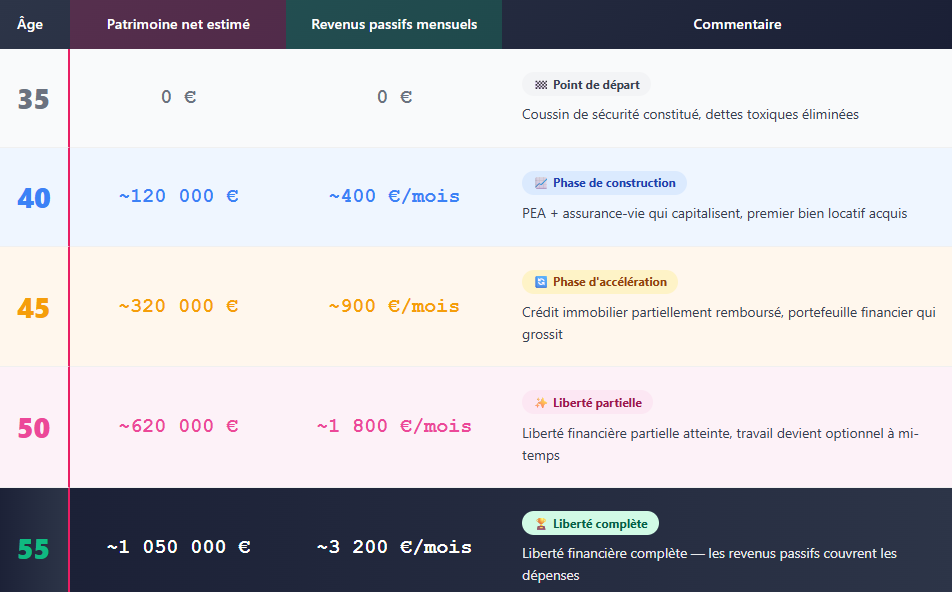Click the checkered flag icon in Point de départ

(540, 85)
